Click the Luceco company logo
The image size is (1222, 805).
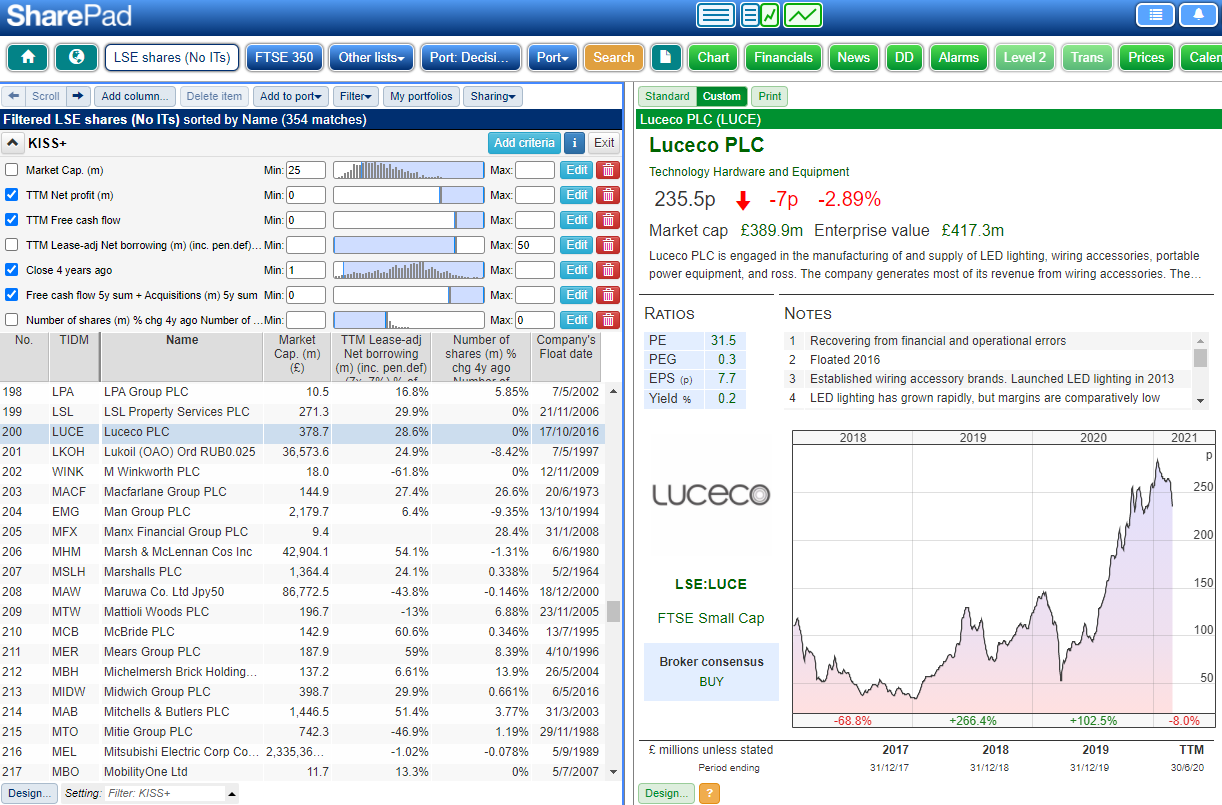[x=711, y=494]
